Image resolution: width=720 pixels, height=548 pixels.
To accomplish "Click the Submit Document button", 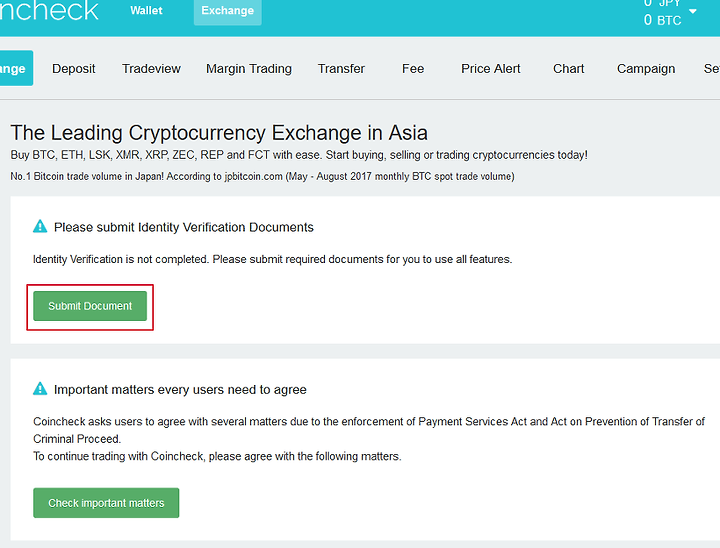I will pyautogui.click(x=90, y=306).
